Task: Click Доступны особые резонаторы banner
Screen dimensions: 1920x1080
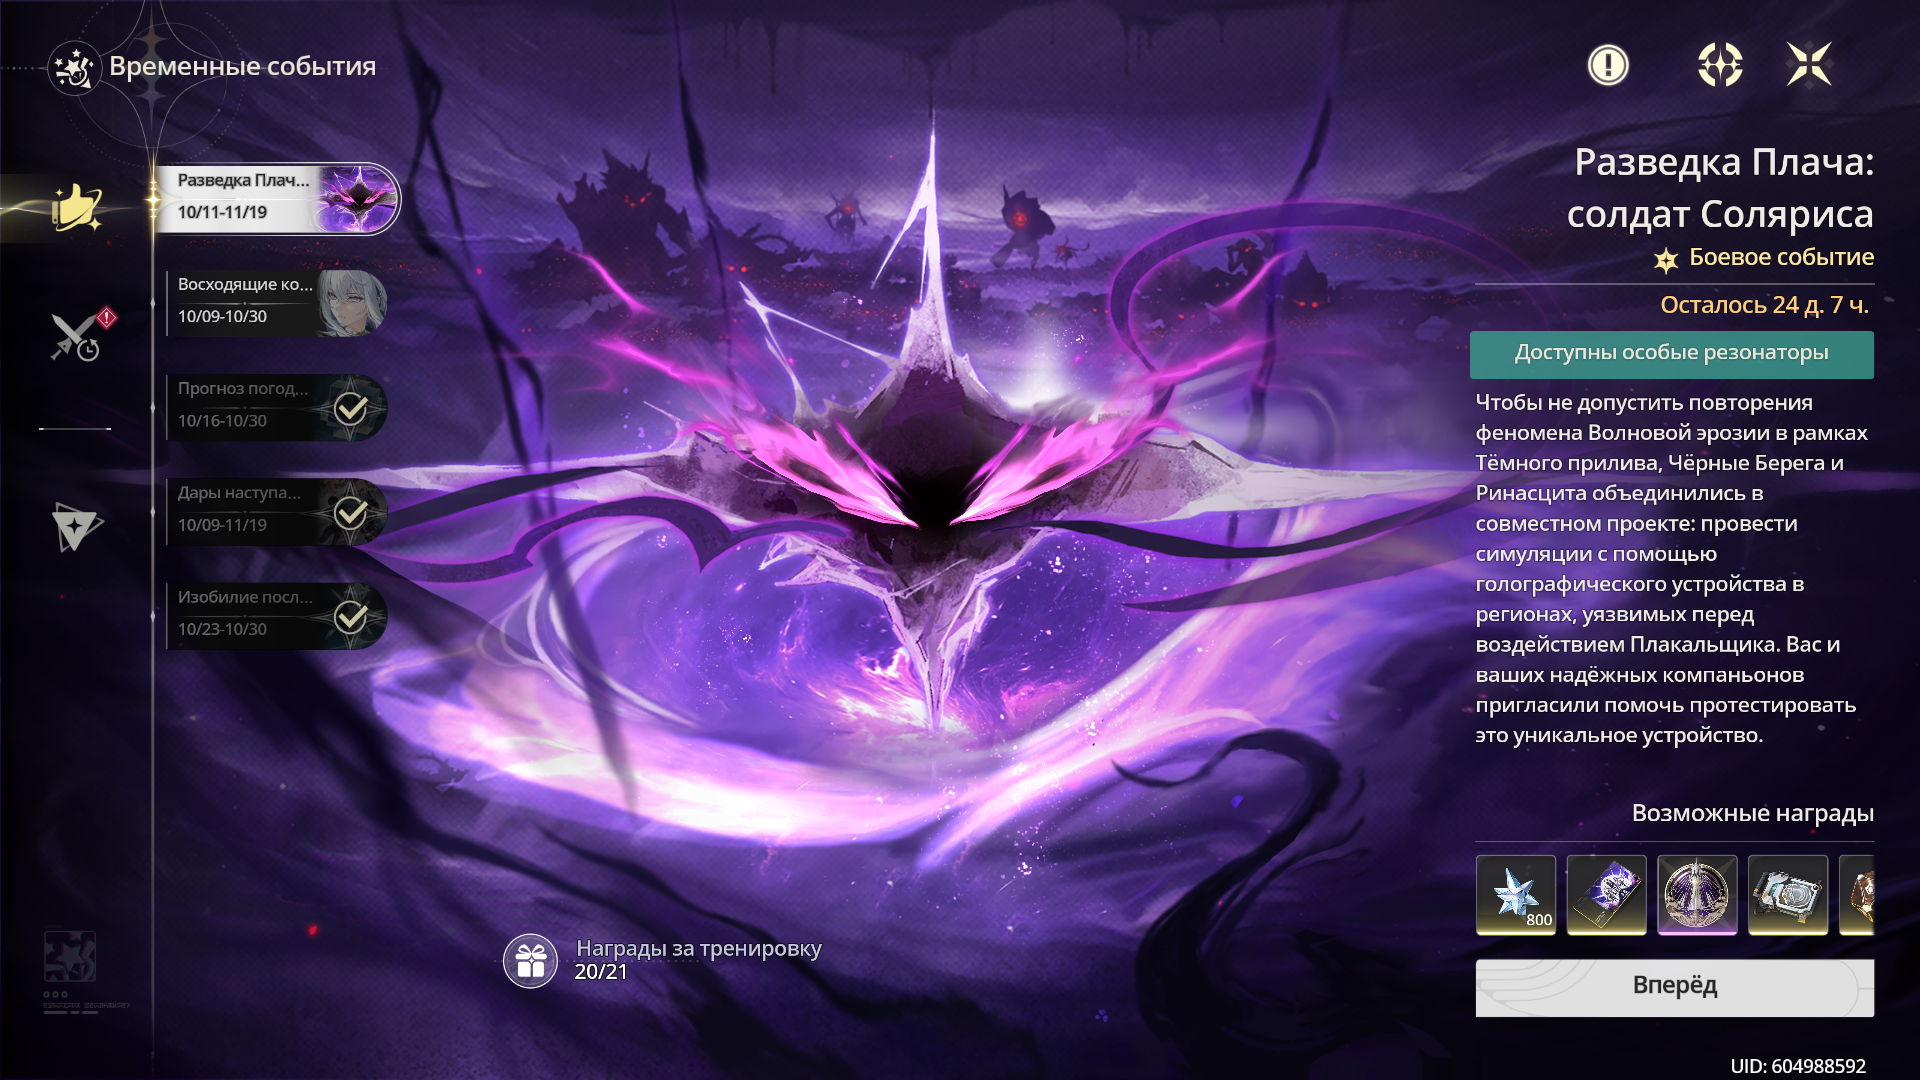Action: (x=1671, y=354)
